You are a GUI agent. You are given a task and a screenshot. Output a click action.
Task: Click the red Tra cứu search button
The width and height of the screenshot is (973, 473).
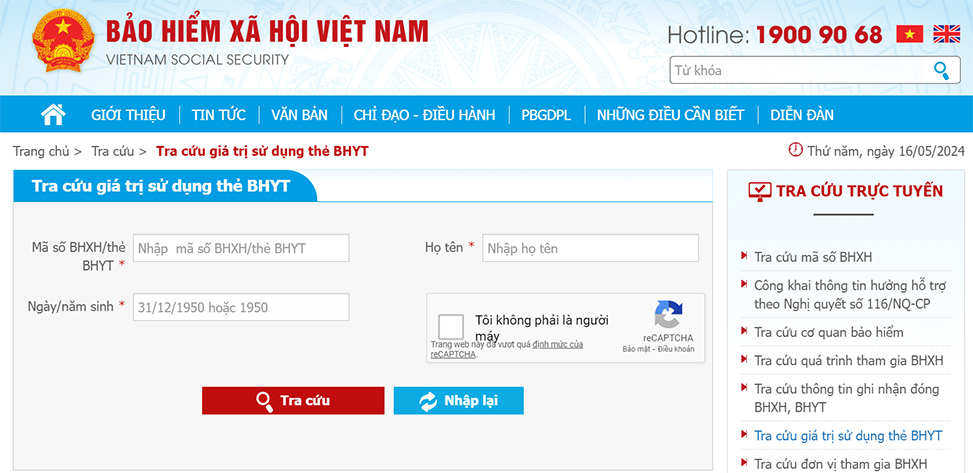pos(293,400)
